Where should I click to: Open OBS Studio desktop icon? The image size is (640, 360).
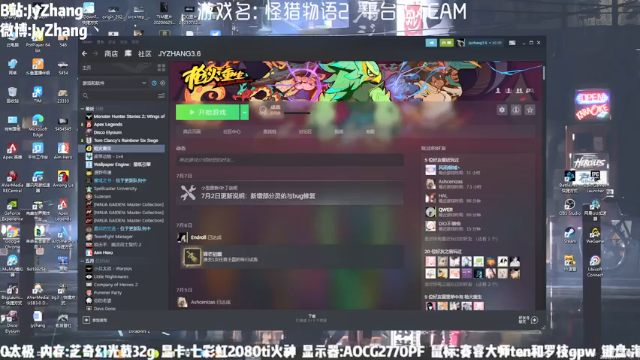coord(570,207)
